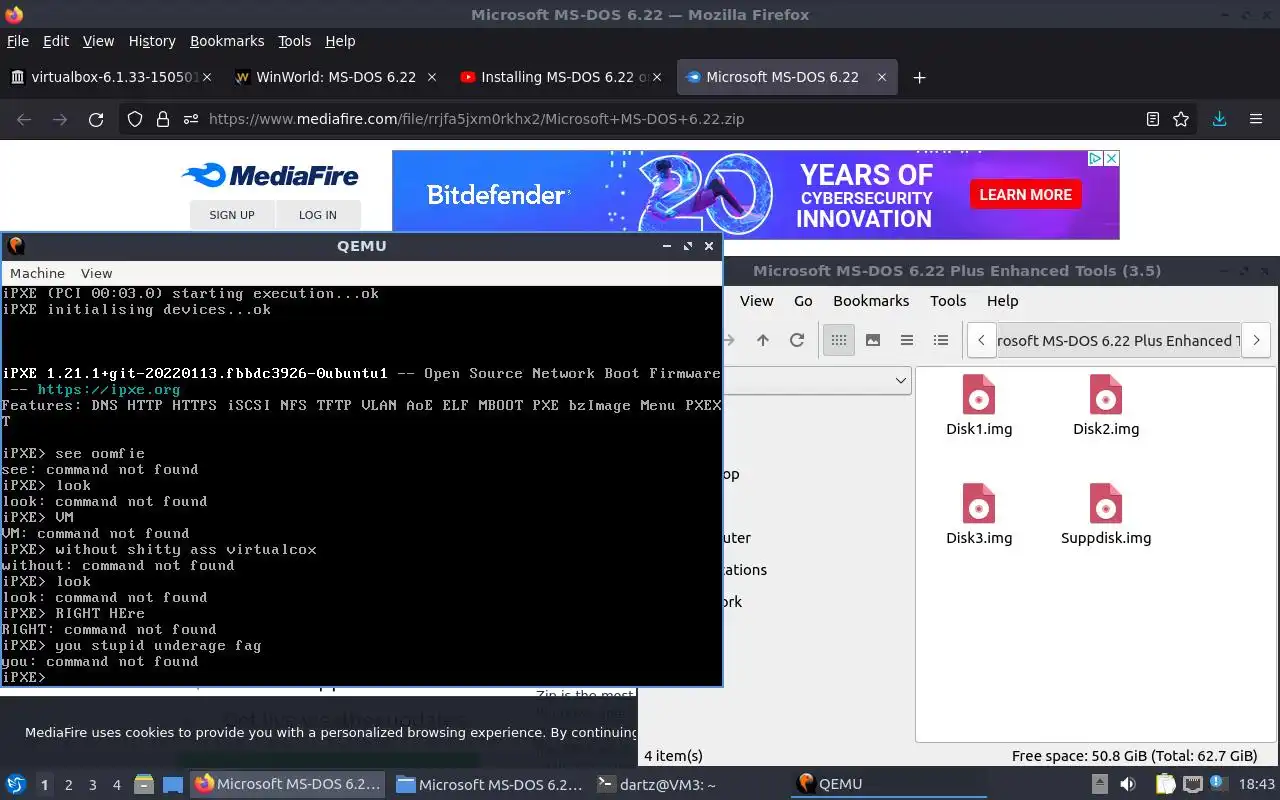
Task: Switch file manager to icon view
Action: pos(839,340)
